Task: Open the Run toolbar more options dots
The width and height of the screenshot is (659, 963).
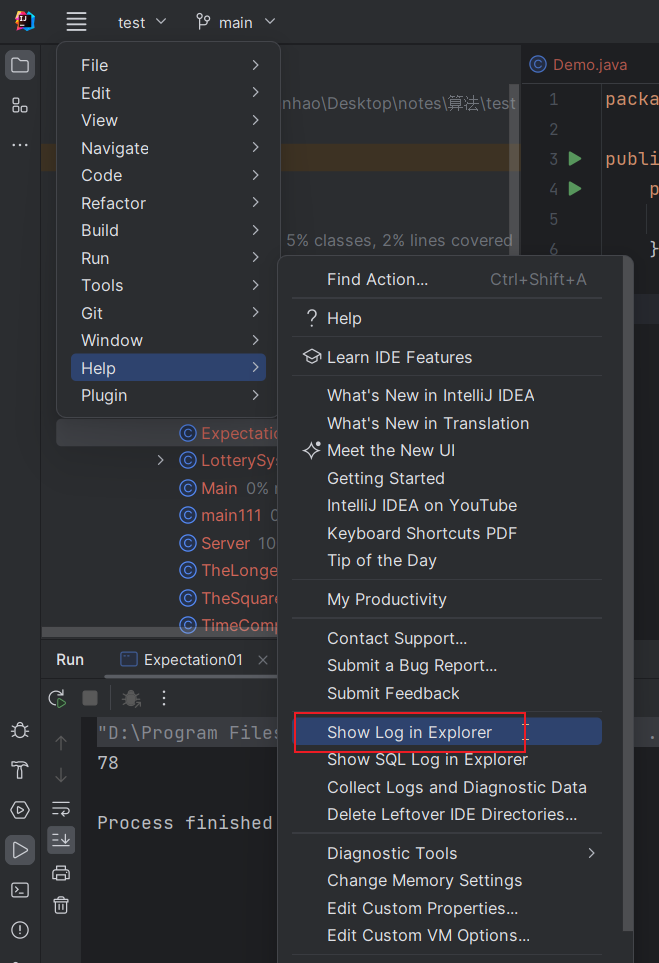Action: tap(163, 698)
